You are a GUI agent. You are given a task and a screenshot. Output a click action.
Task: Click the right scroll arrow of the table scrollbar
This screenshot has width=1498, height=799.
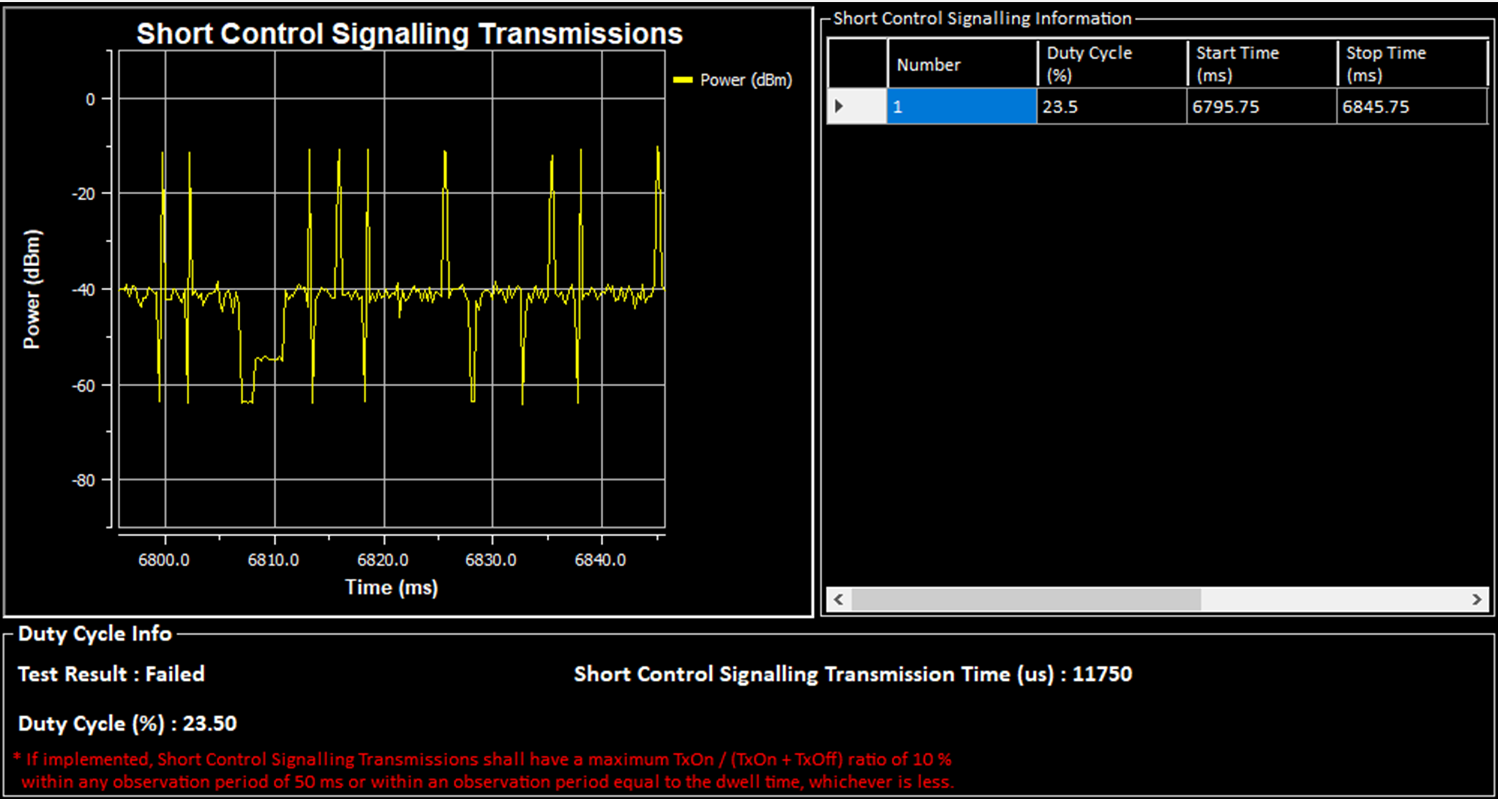coord(1478,599)
